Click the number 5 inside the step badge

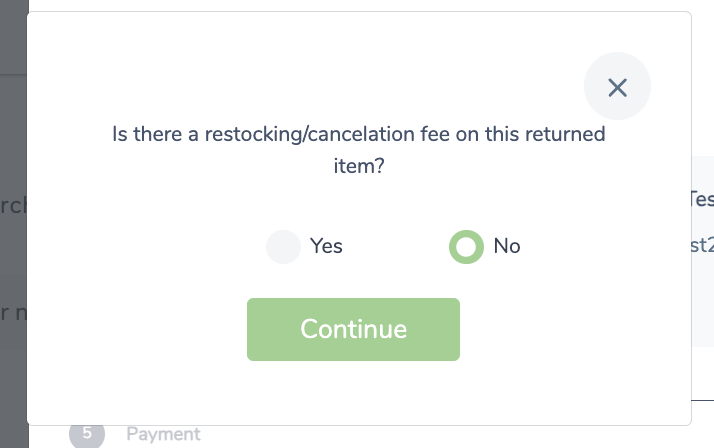coord(87,433)
